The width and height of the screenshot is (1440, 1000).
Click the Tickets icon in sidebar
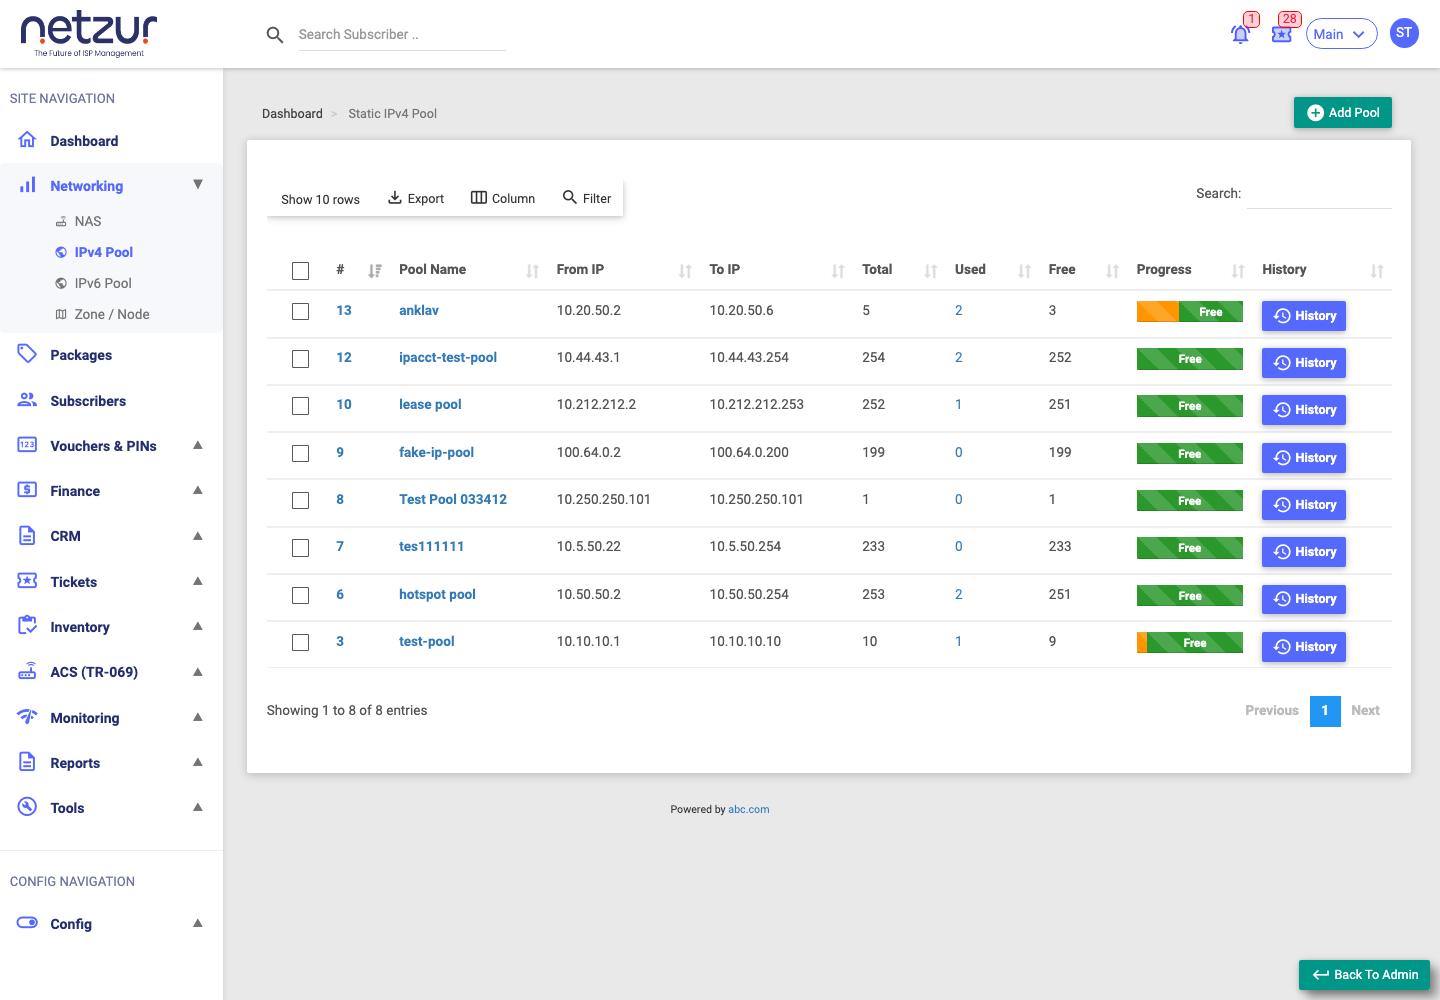pyautogui.click(x=27, y=581)
